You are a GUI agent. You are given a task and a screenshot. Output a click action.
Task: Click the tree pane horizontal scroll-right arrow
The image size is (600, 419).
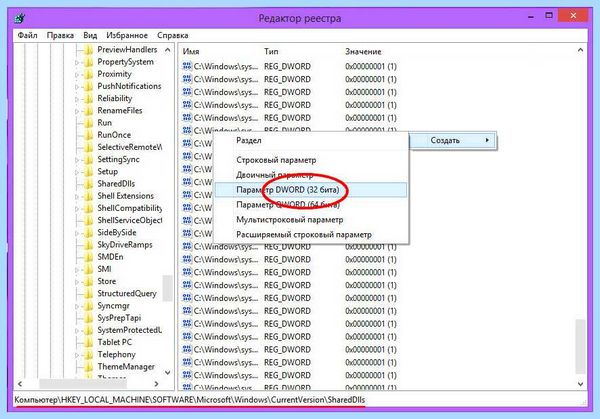156,383
